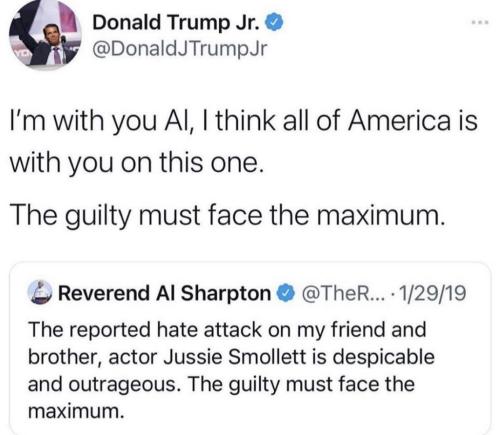
Task: Open Reverend Al Sharpton's small avatar
Action: [x=40, y=292]
